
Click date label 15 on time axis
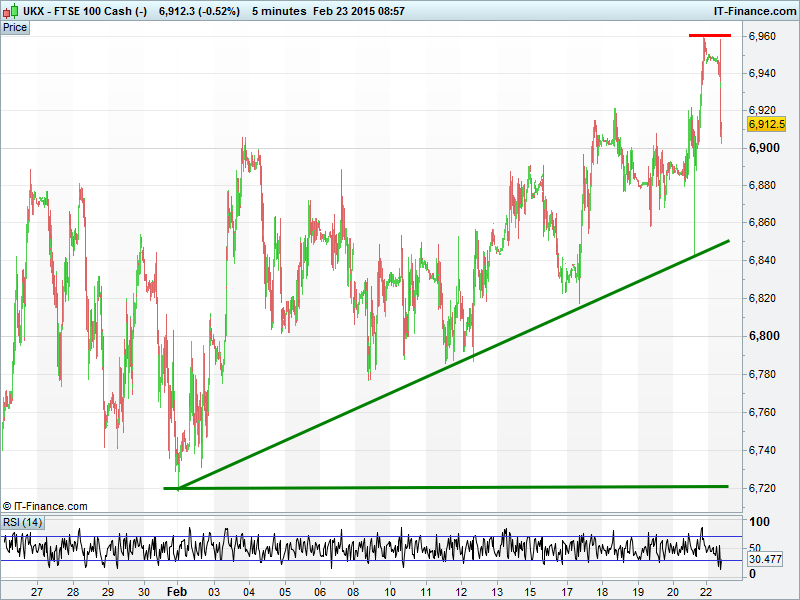pos(530,592)
